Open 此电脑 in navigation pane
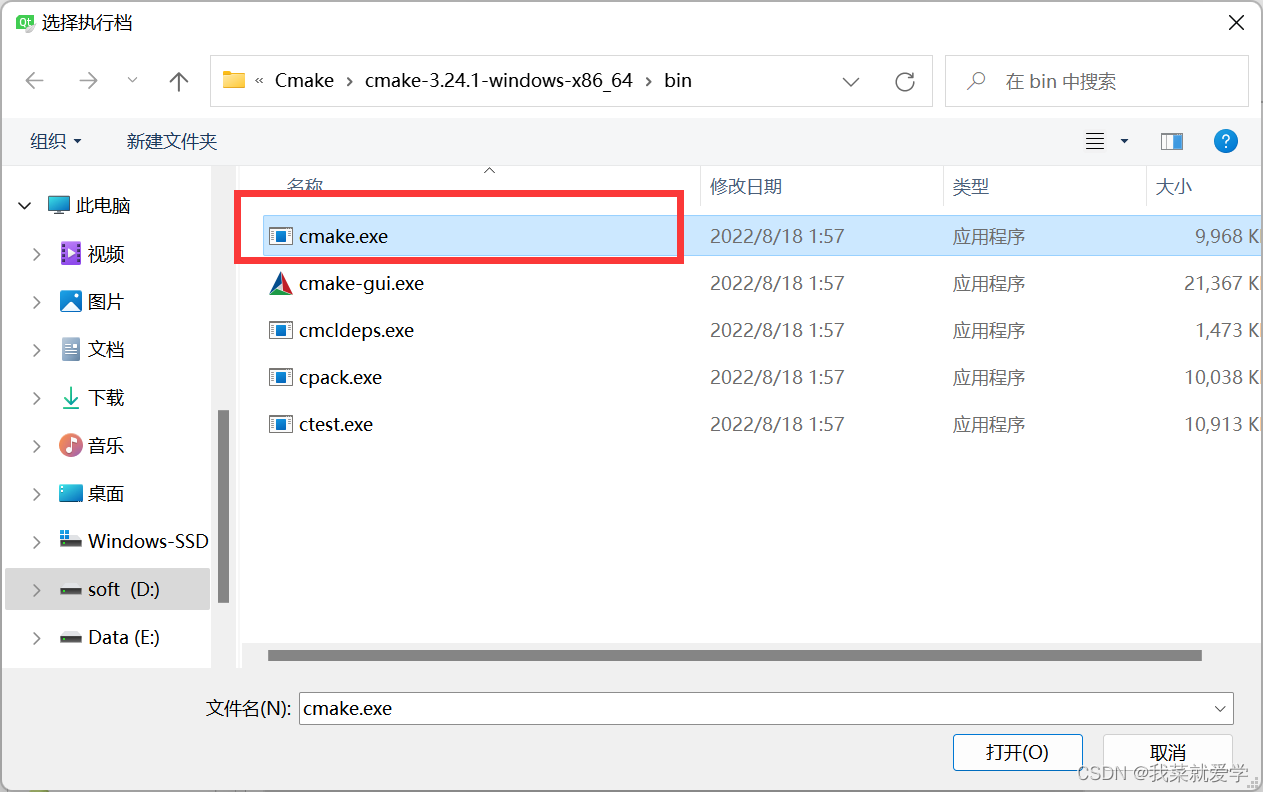 point(103,205)
